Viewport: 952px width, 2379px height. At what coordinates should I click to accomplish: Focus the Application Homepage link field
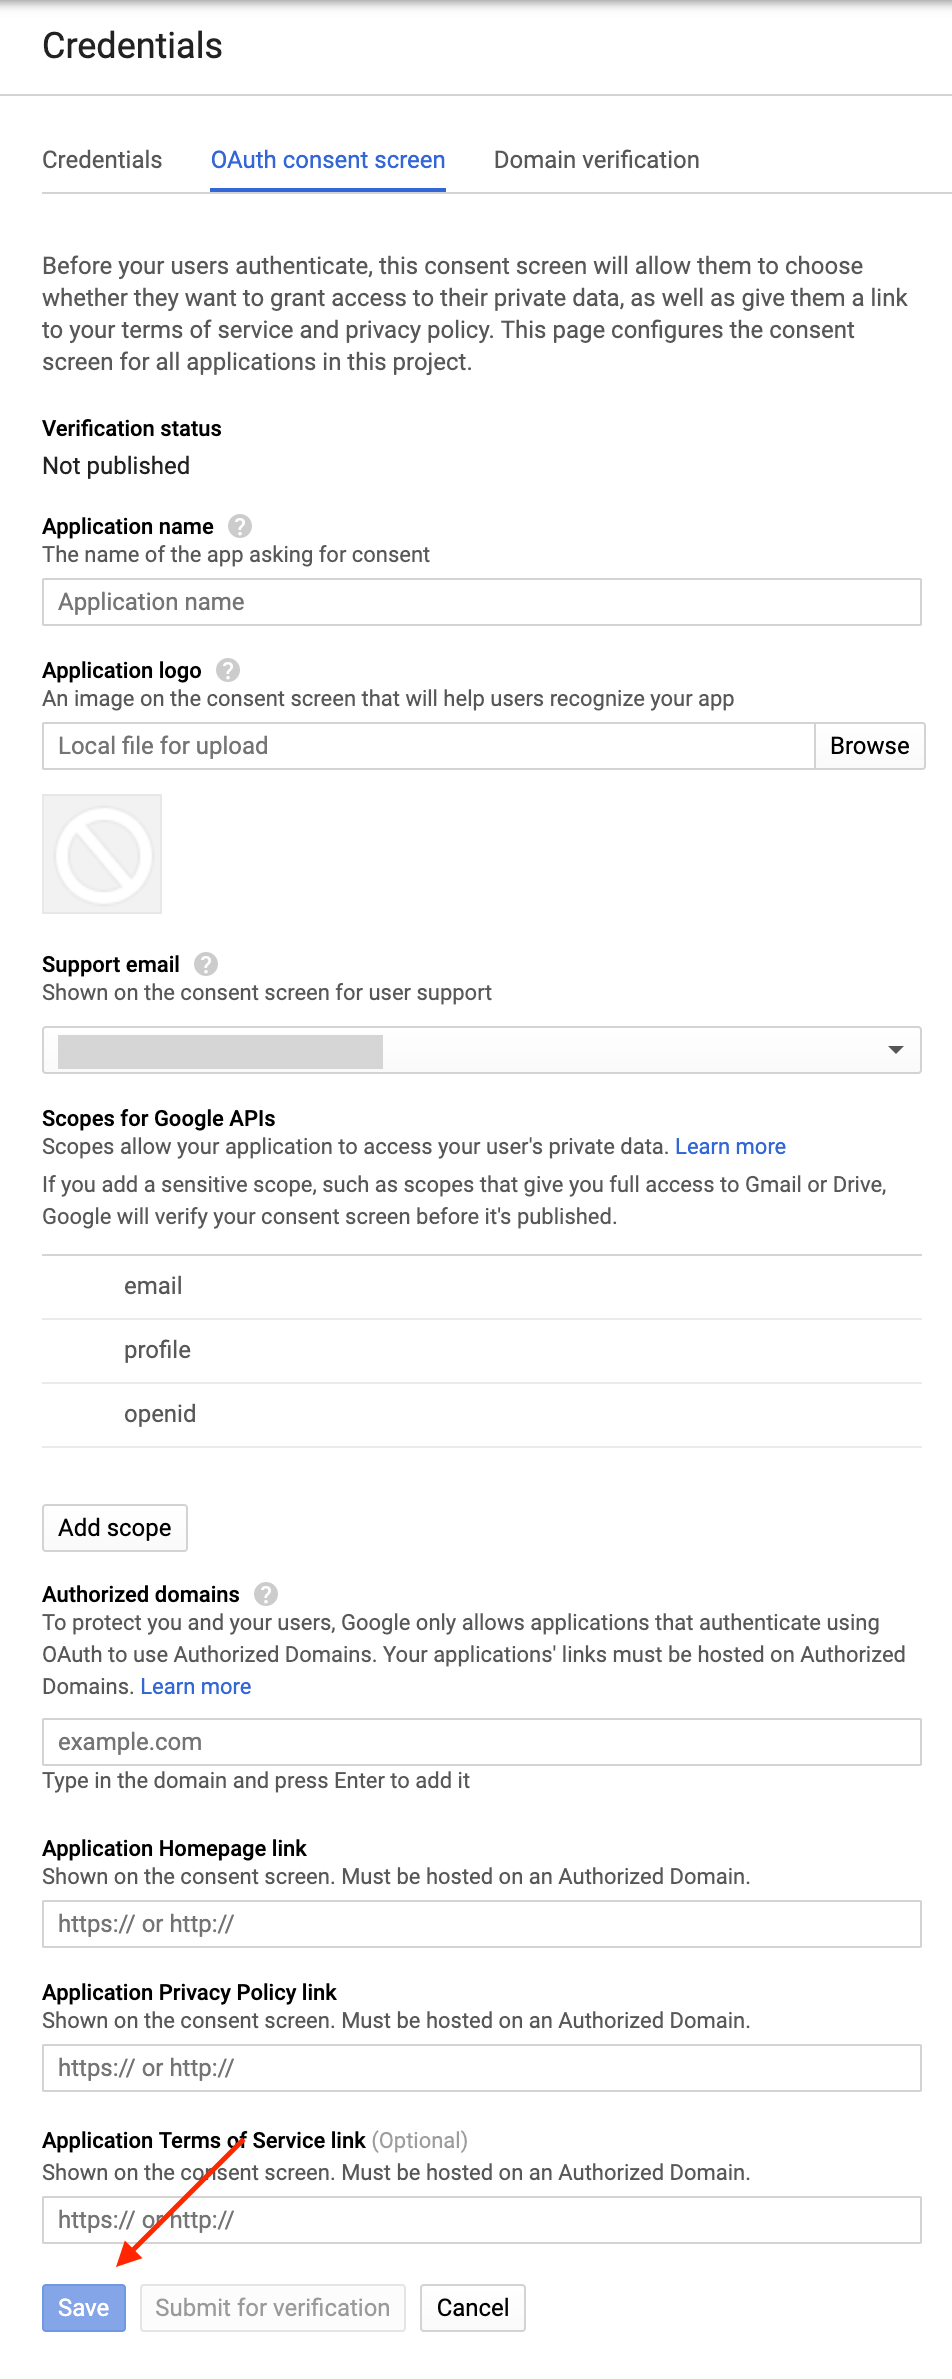click(481, 1924)
